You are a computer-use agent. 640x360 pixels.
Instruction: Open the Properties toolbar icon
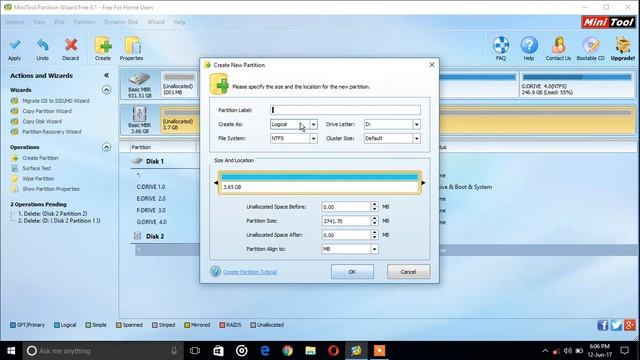[x=132, y=45]
